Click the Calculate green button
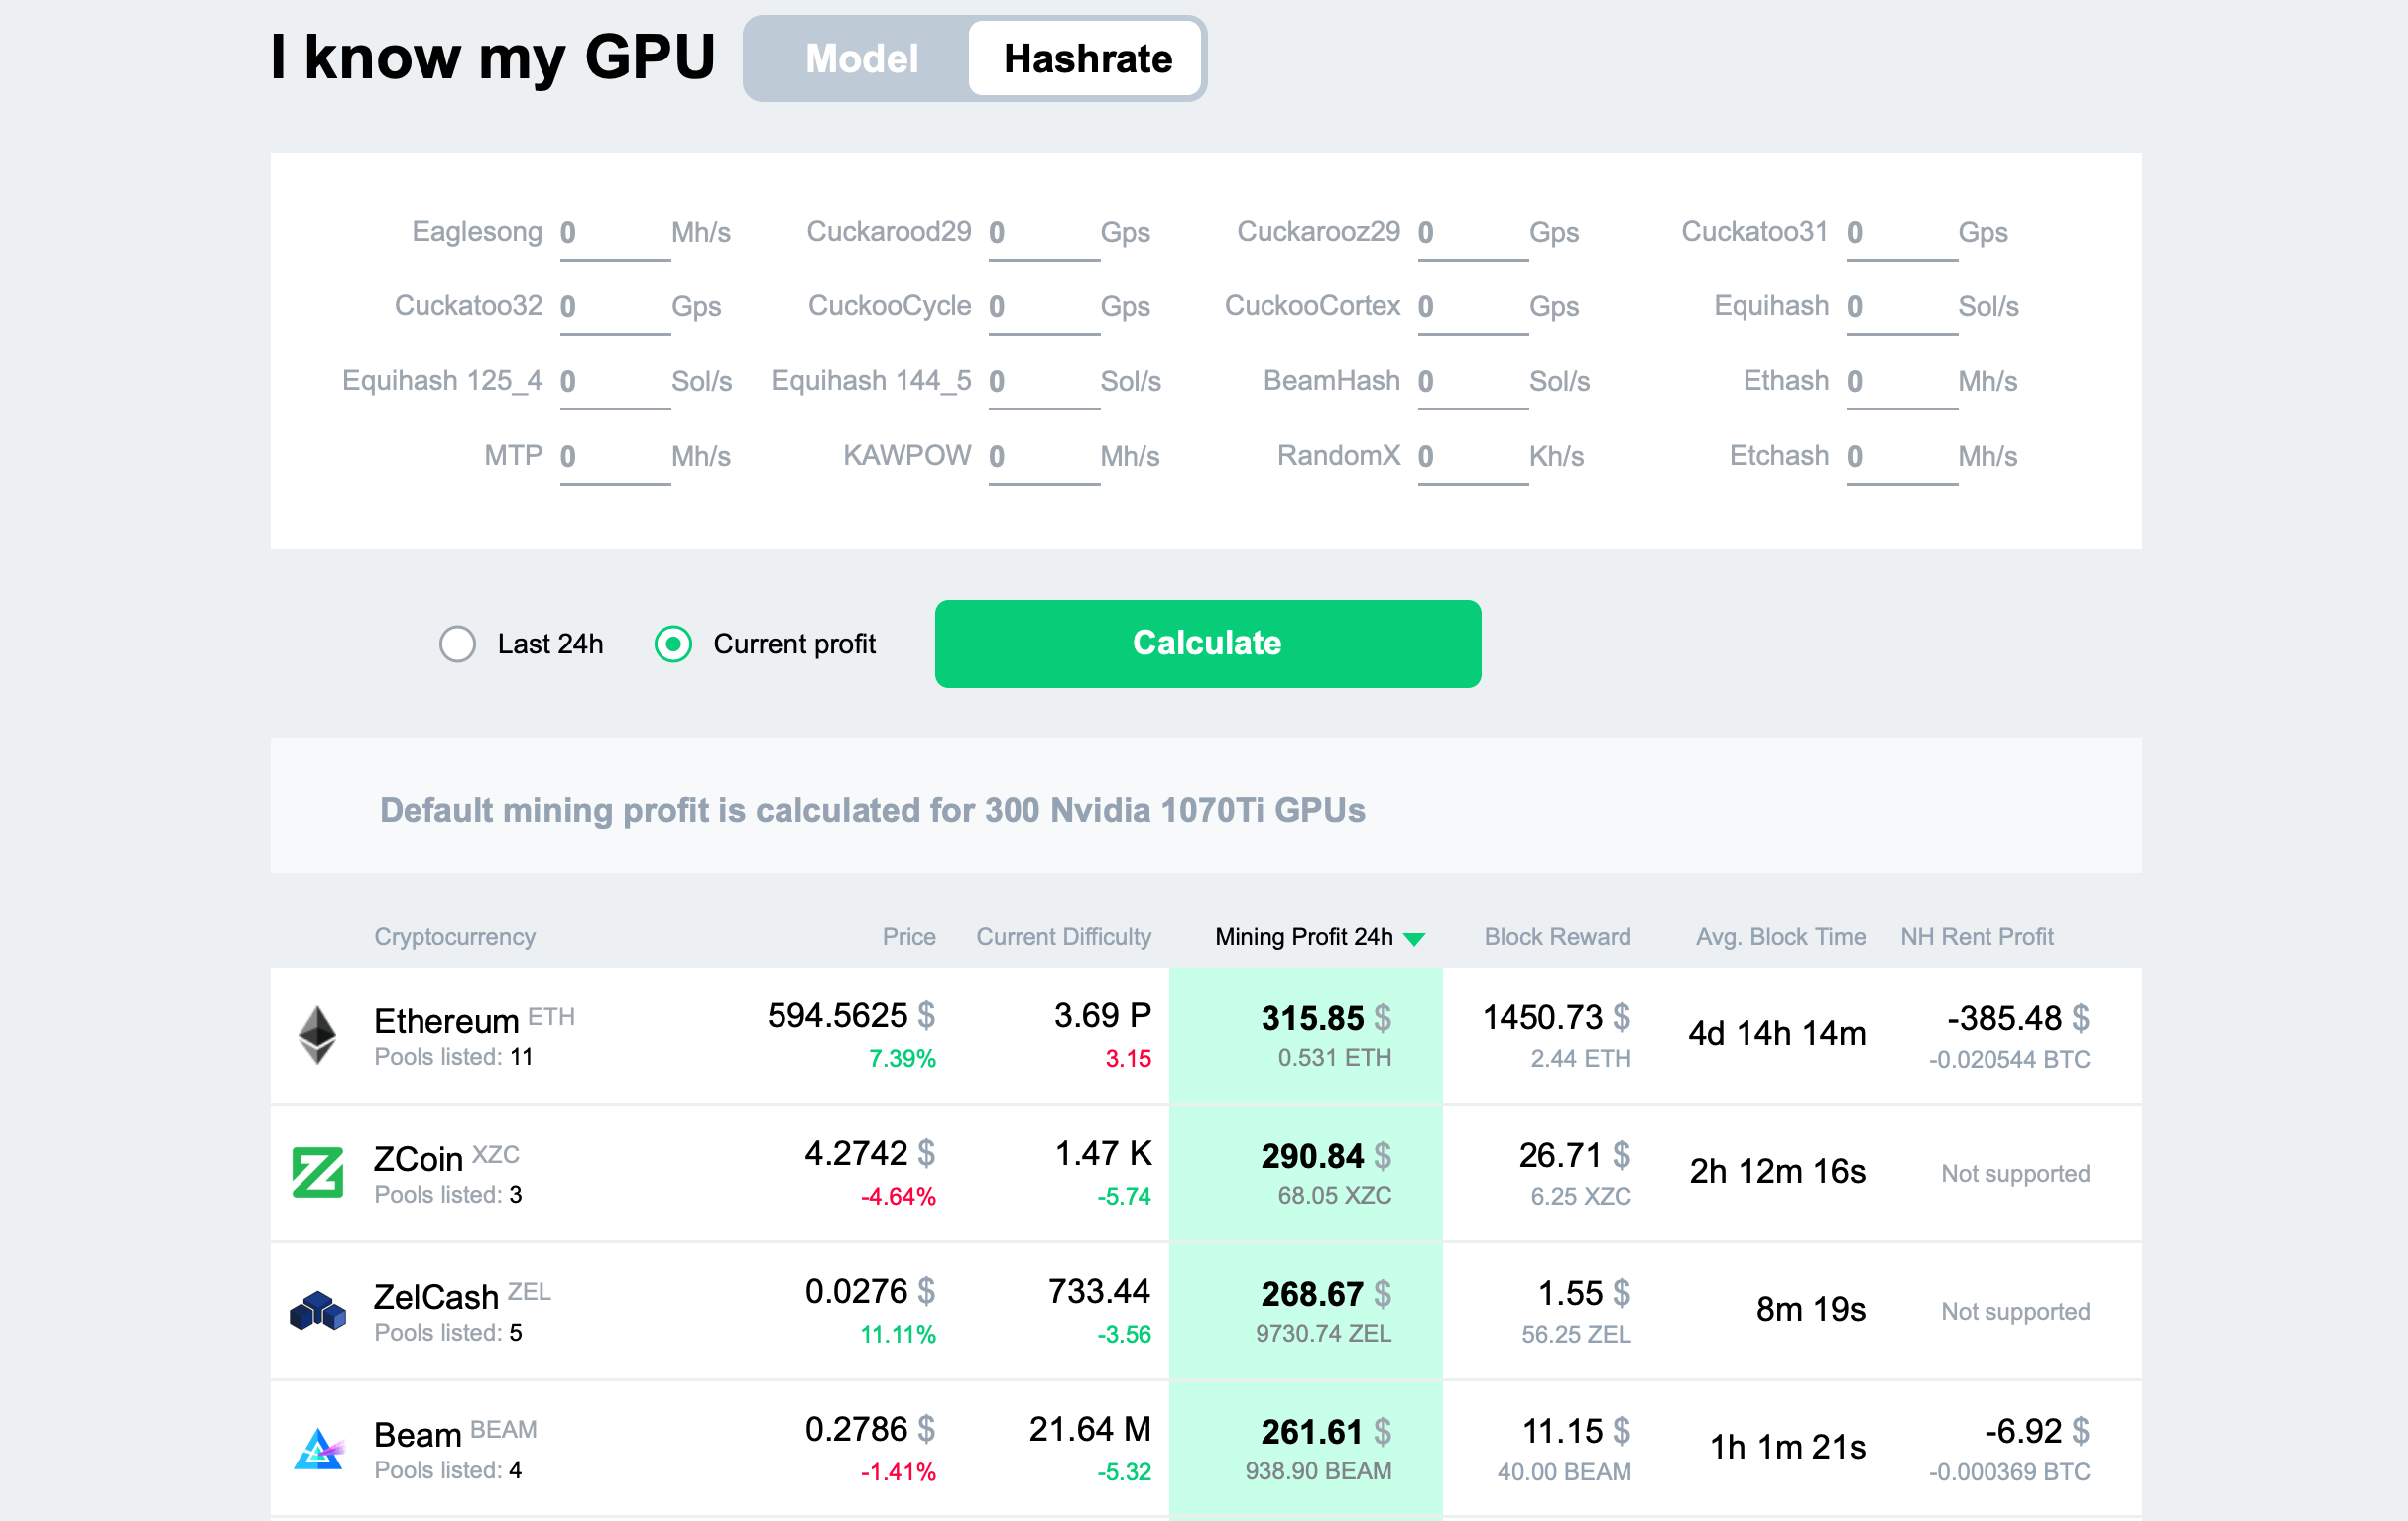Screen dimensions: 2408x1521 [1206, 643]
